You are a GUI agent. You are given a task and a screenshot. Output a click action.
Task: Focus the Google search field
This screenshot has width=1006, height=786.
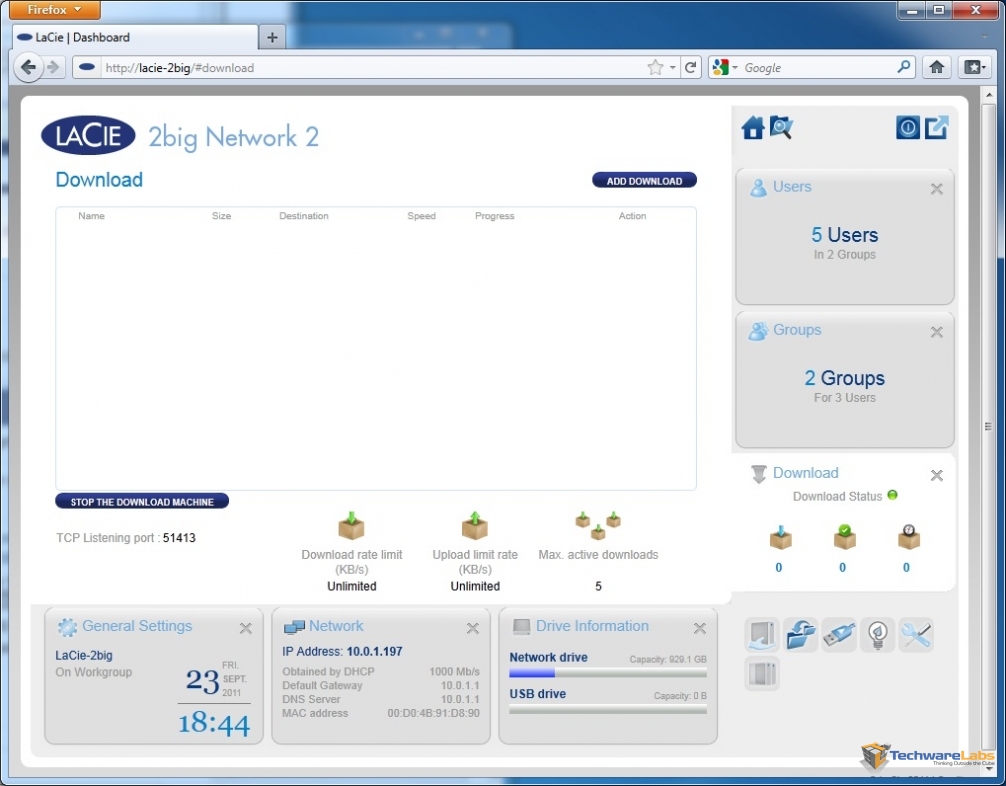point(818,67)
